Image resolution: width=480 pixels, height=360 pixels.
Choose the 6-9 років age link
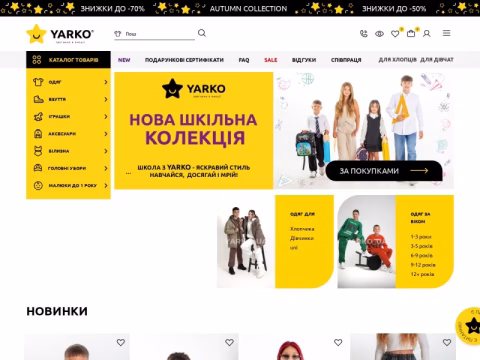(x=422, y=255)
